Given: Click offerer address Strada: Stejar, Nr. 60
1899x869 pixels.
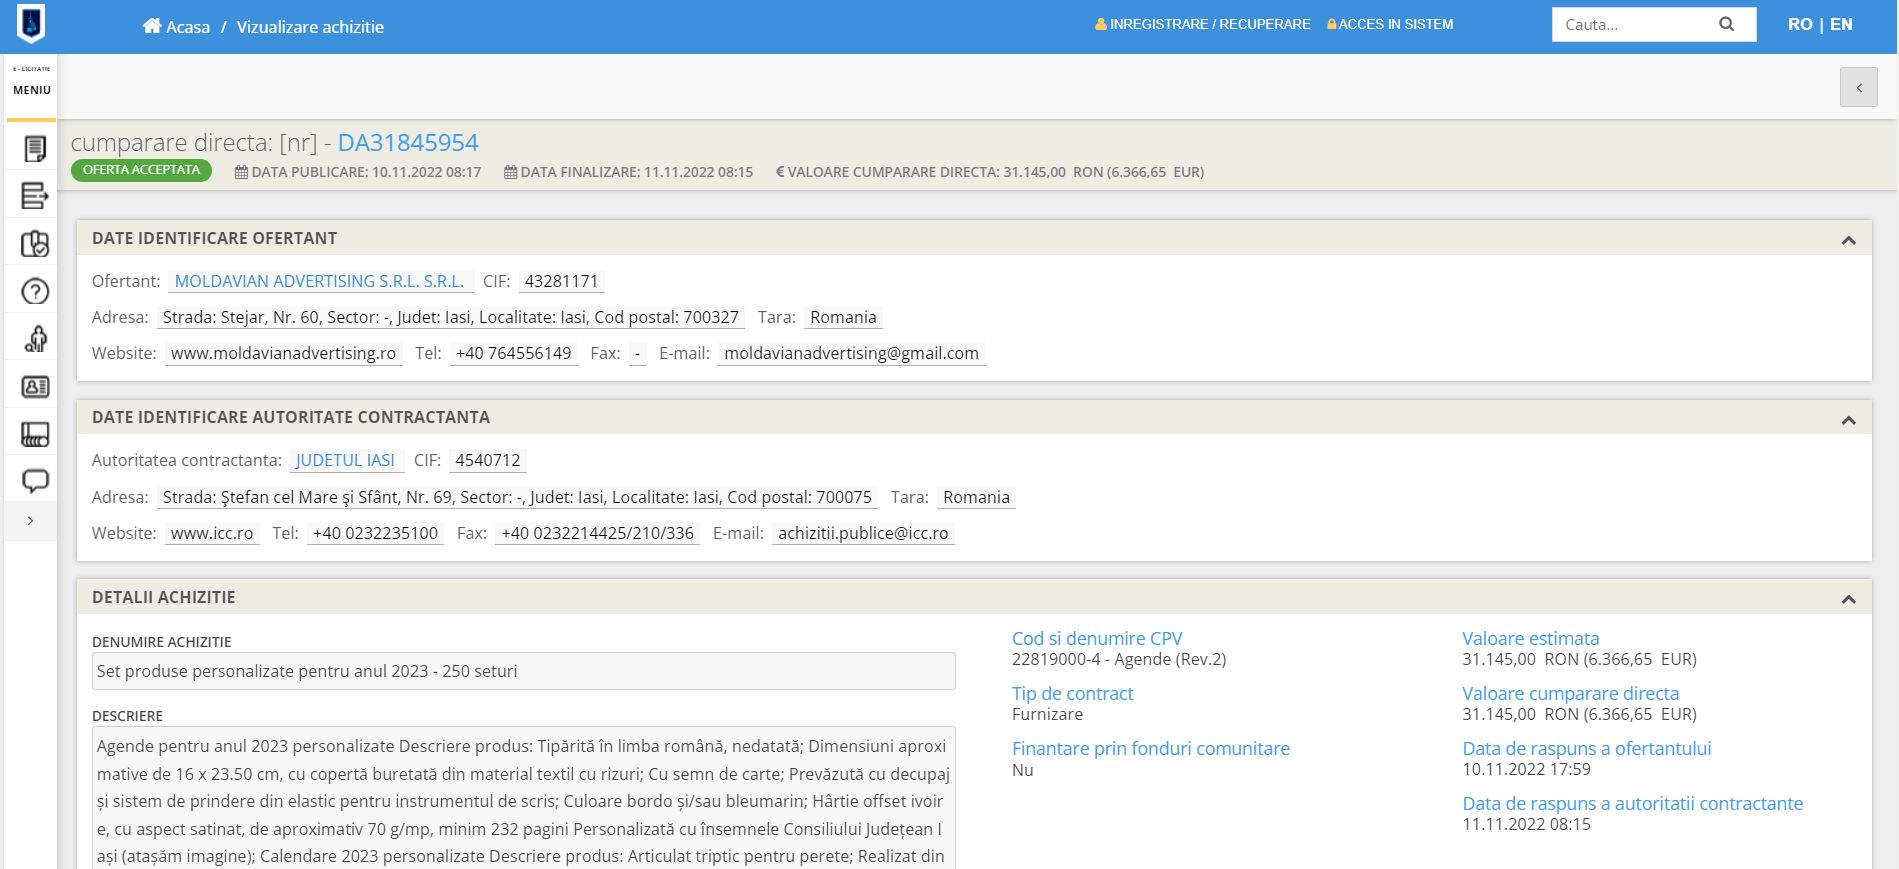Looking at the screenshot, I should pyautogui.click(x=450, y=317).
